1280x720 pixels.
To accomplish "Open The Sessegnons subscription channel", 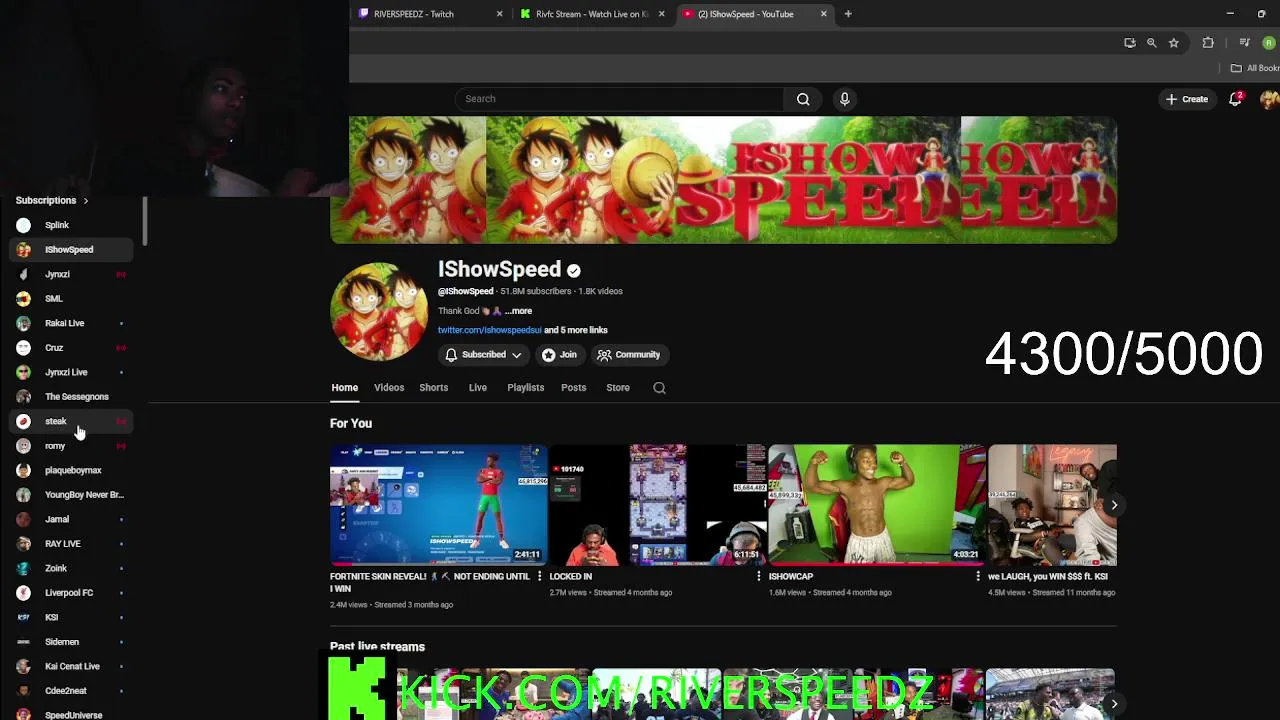I will [x=70, y=397].
